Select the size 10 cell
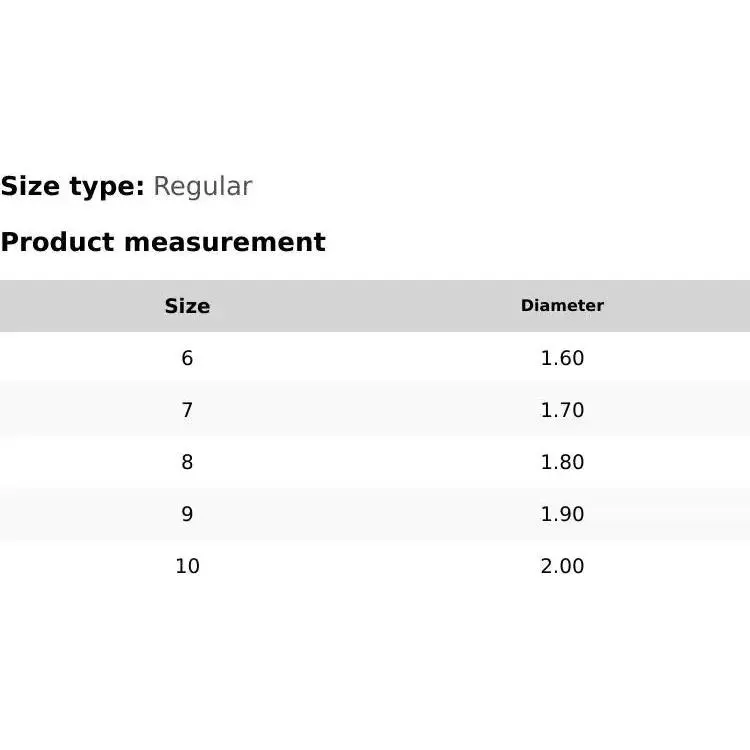Image resolution: width=750 pixels, height=750 pixels. [x=187, y=566]
